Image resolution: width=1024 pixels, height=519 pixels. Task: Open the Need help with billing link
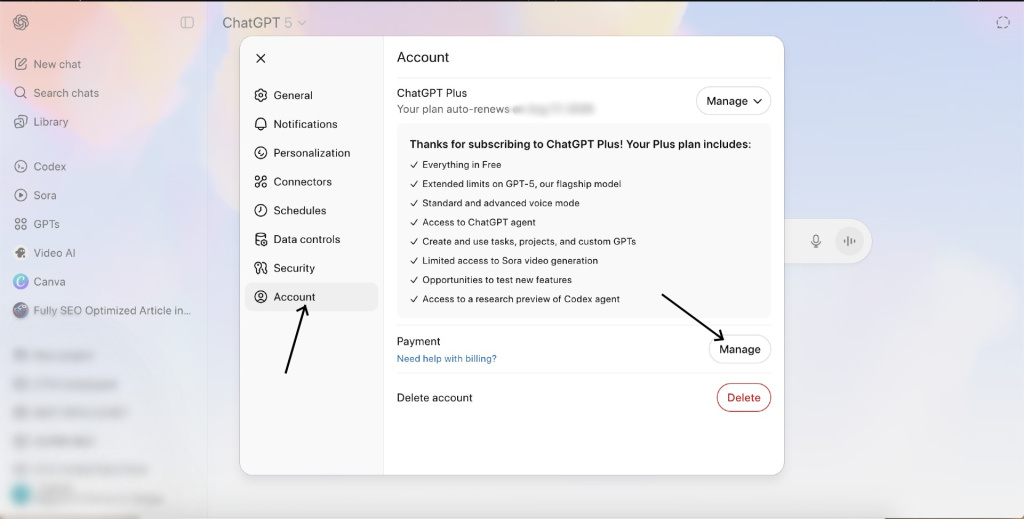pos(447,358)
